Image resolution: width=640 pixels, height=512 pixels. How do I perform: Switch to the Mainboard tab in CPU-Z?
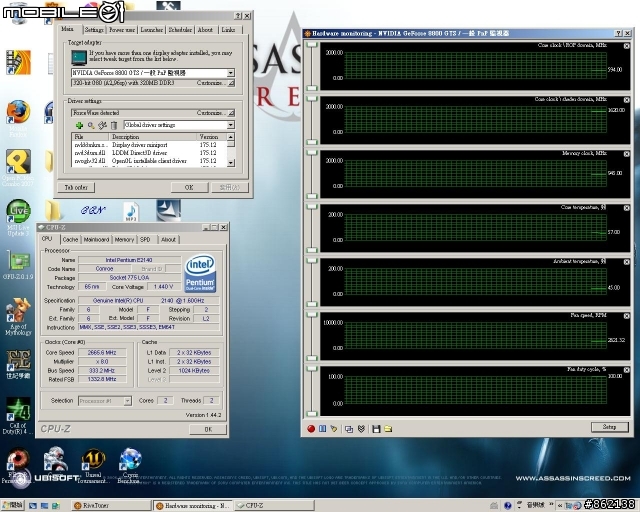(x=96, y=240)
